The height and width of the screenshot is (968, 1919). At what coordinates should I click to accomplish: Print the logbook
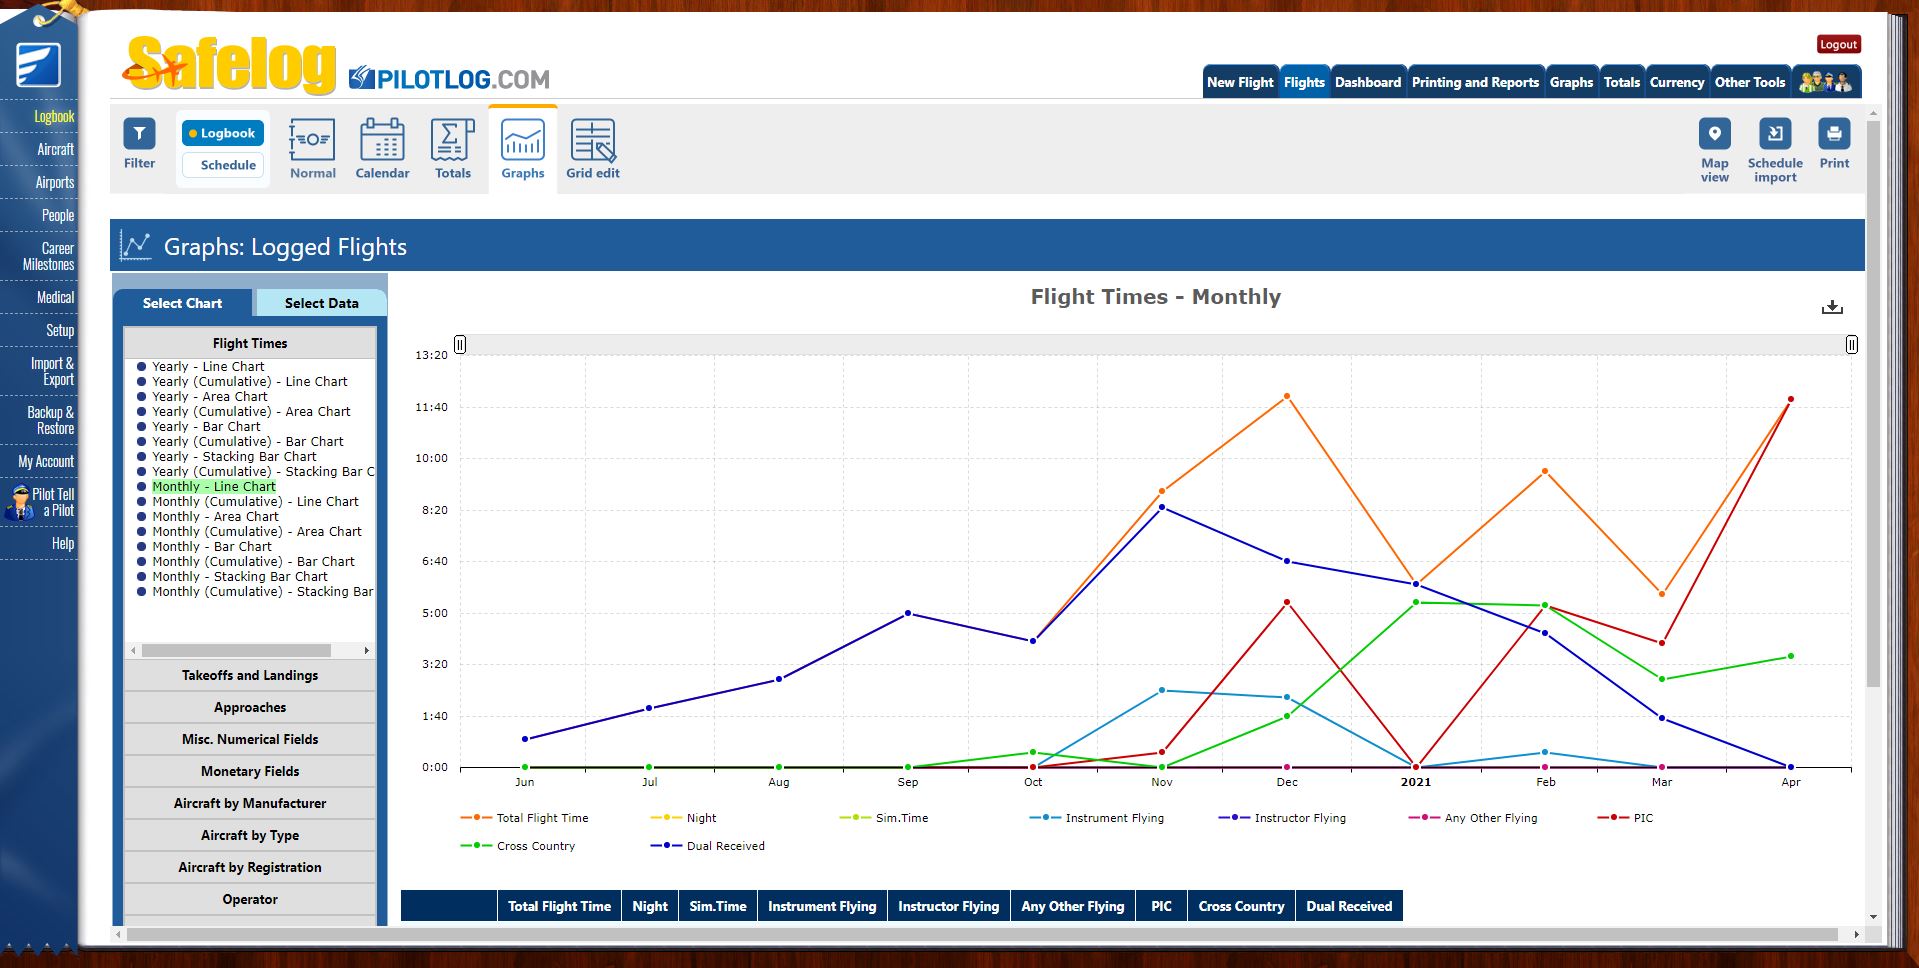pos(1834,146)
